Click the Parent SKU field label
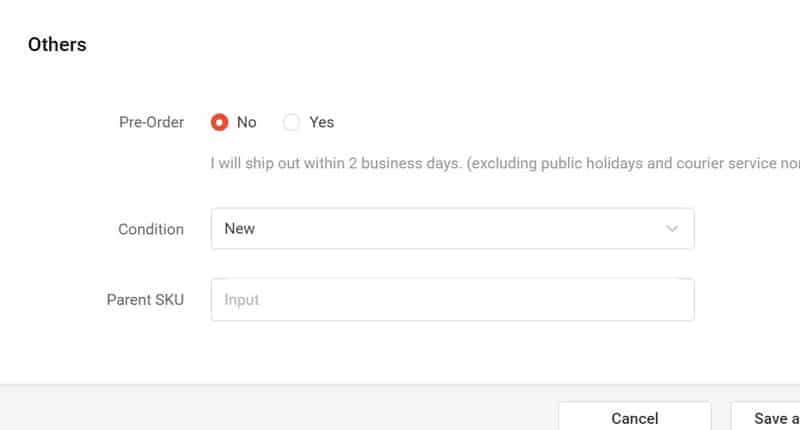 (x=145, y=300)
